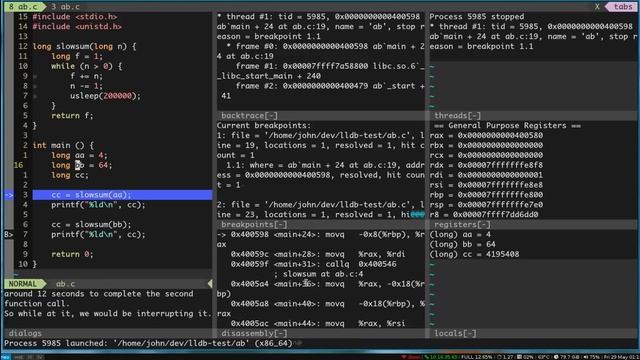Click the 'return f;' code line

[72, 116]
